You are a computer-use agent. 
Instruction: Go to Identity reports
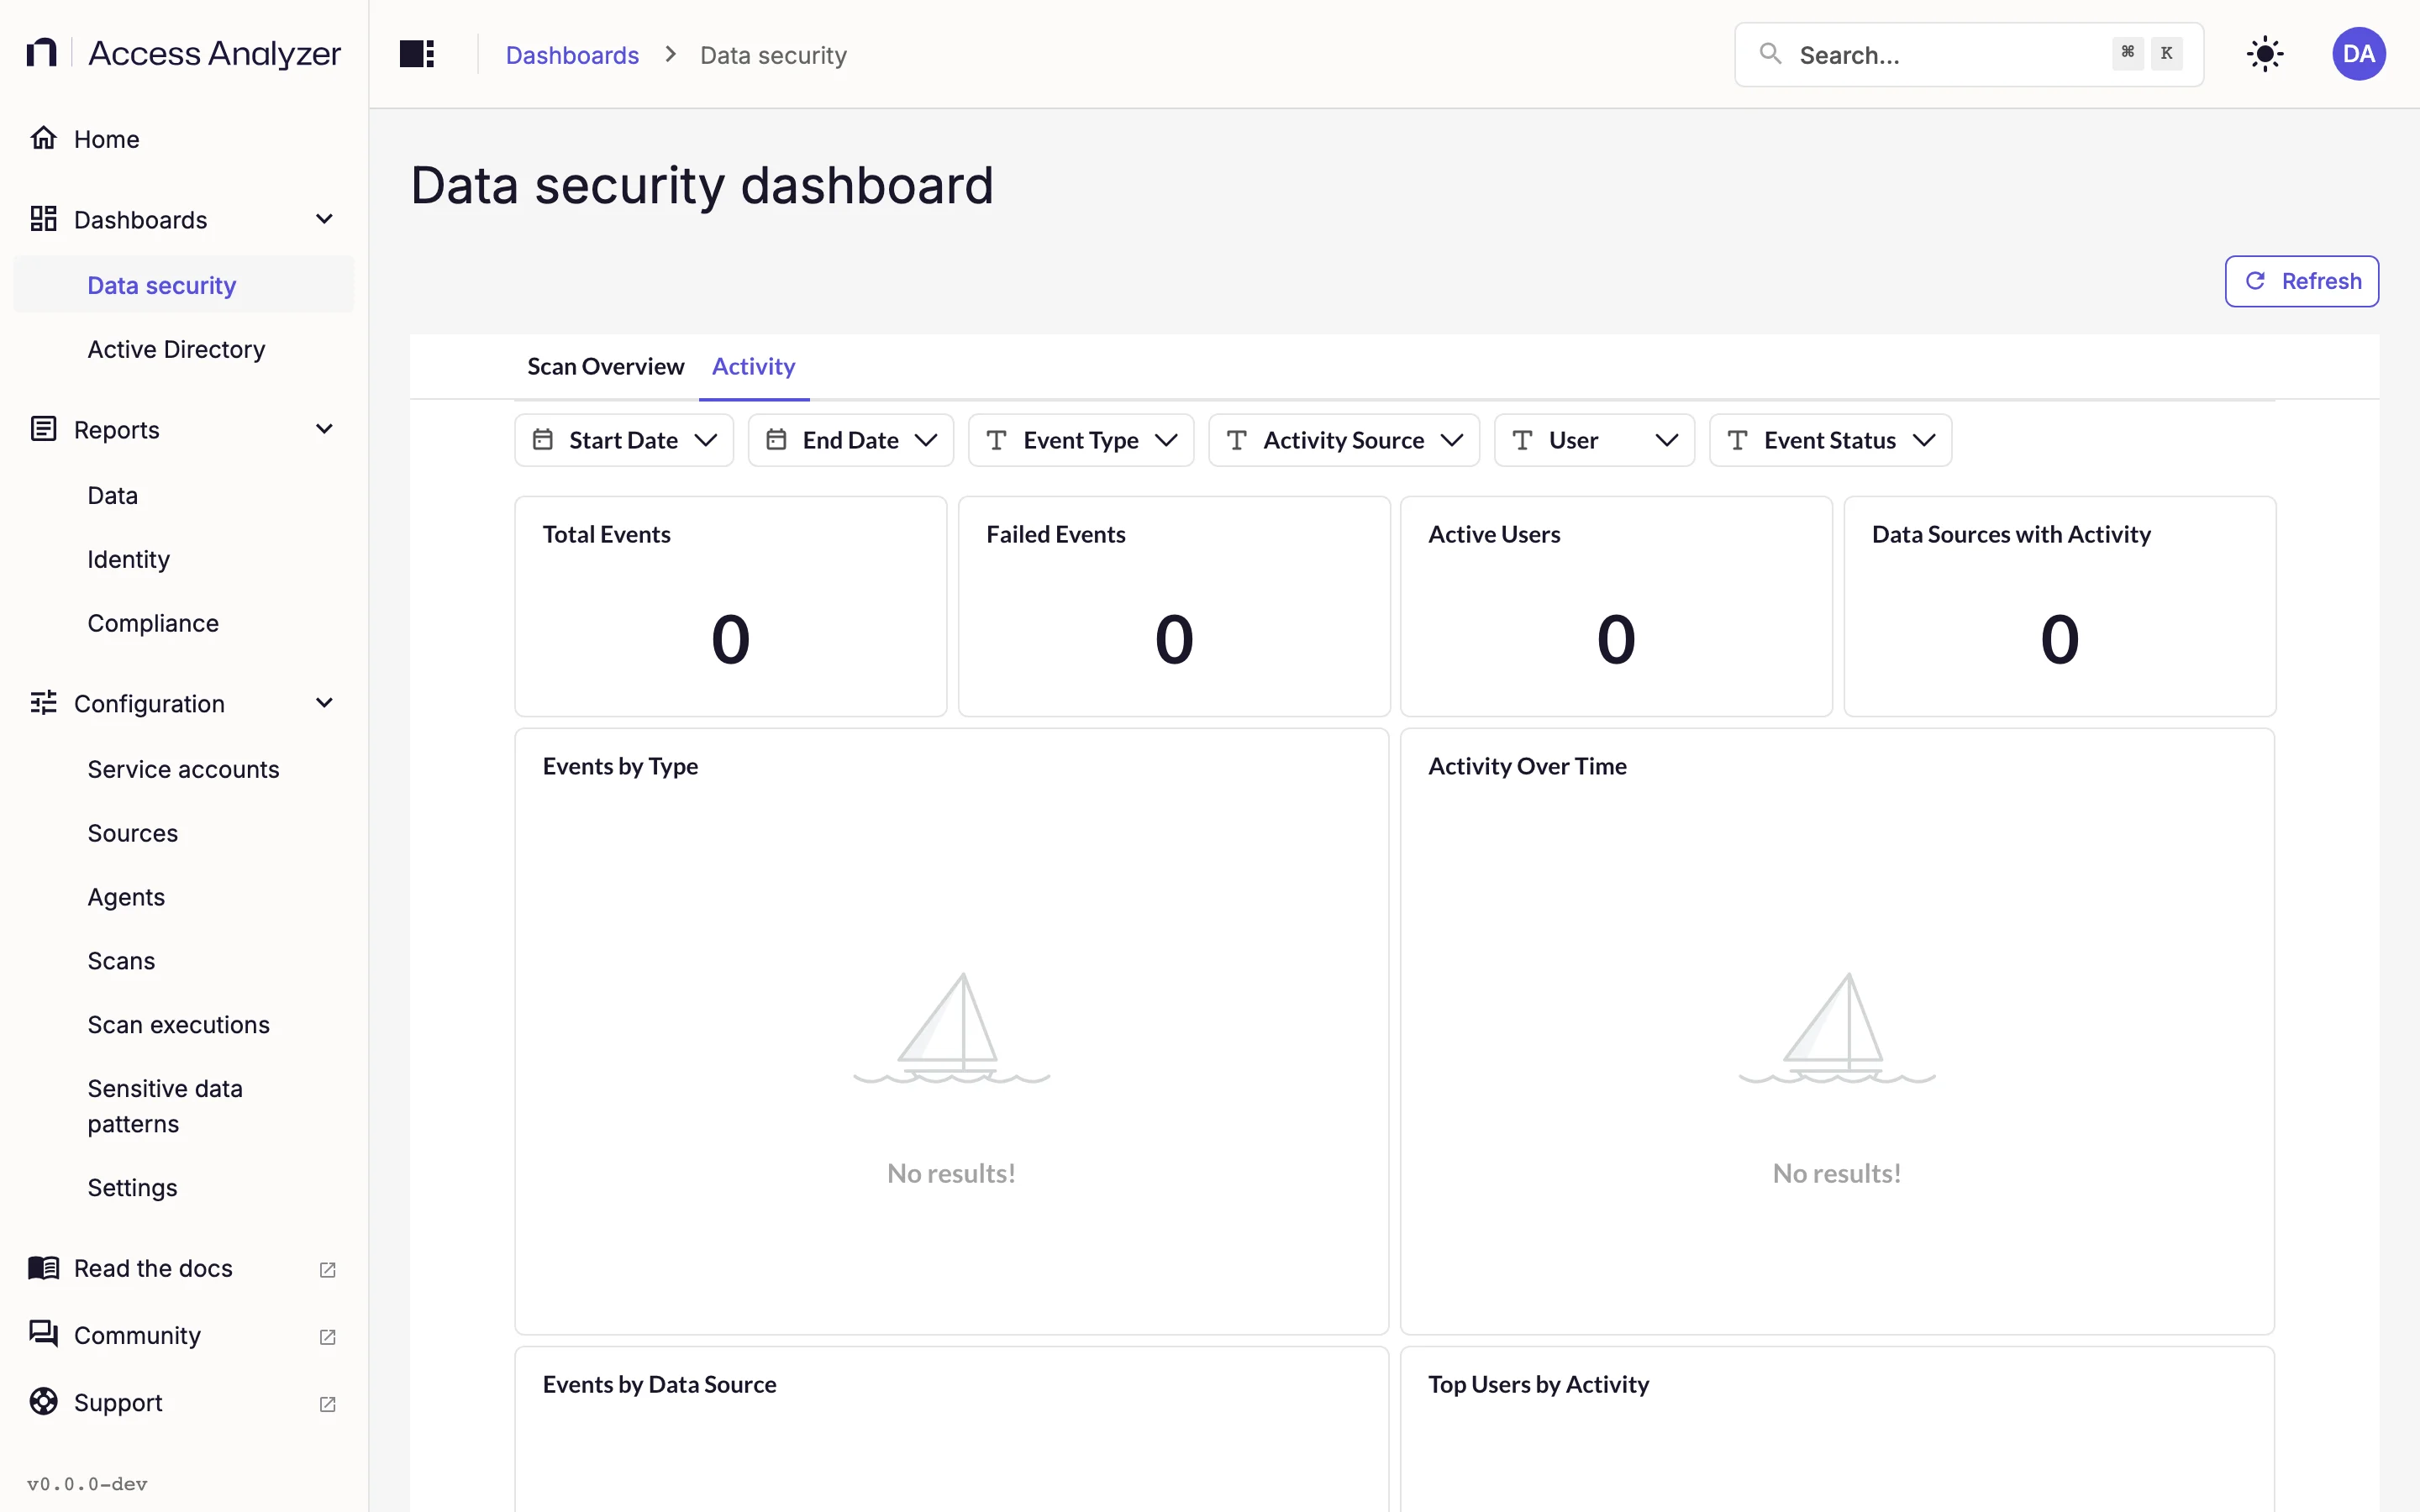click(x=184, y=559)
